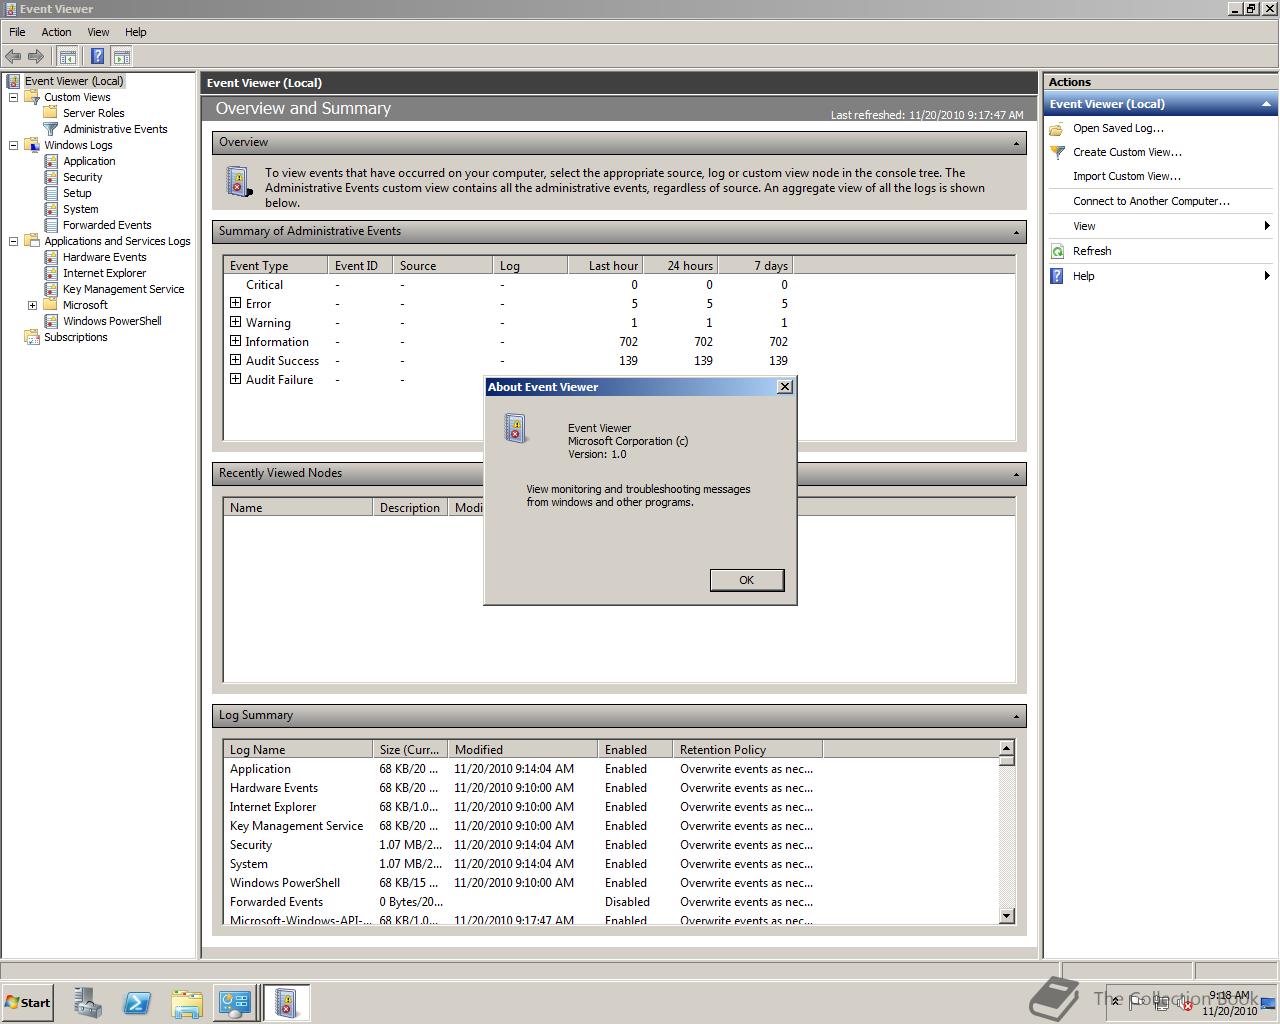Click the Internet Explorer log icon in tree
1280x1024 pixels.
(51, 273)
